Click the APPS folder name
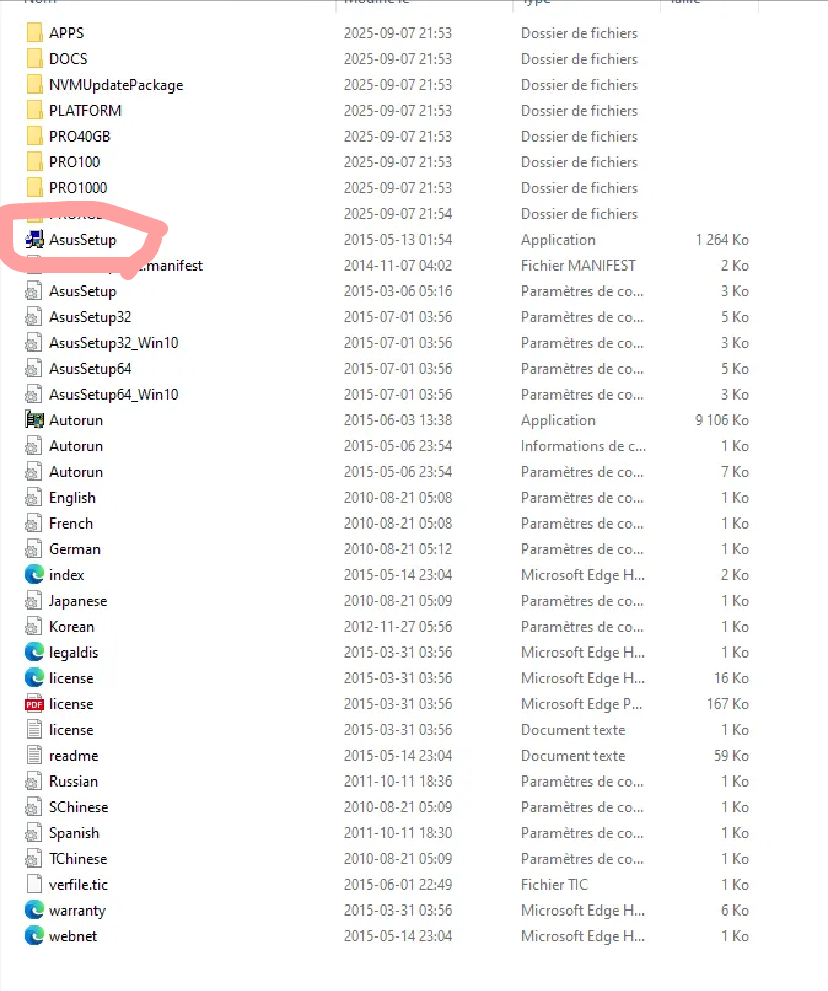Viewport: 828px width, 991px height. tap(67, 33)
